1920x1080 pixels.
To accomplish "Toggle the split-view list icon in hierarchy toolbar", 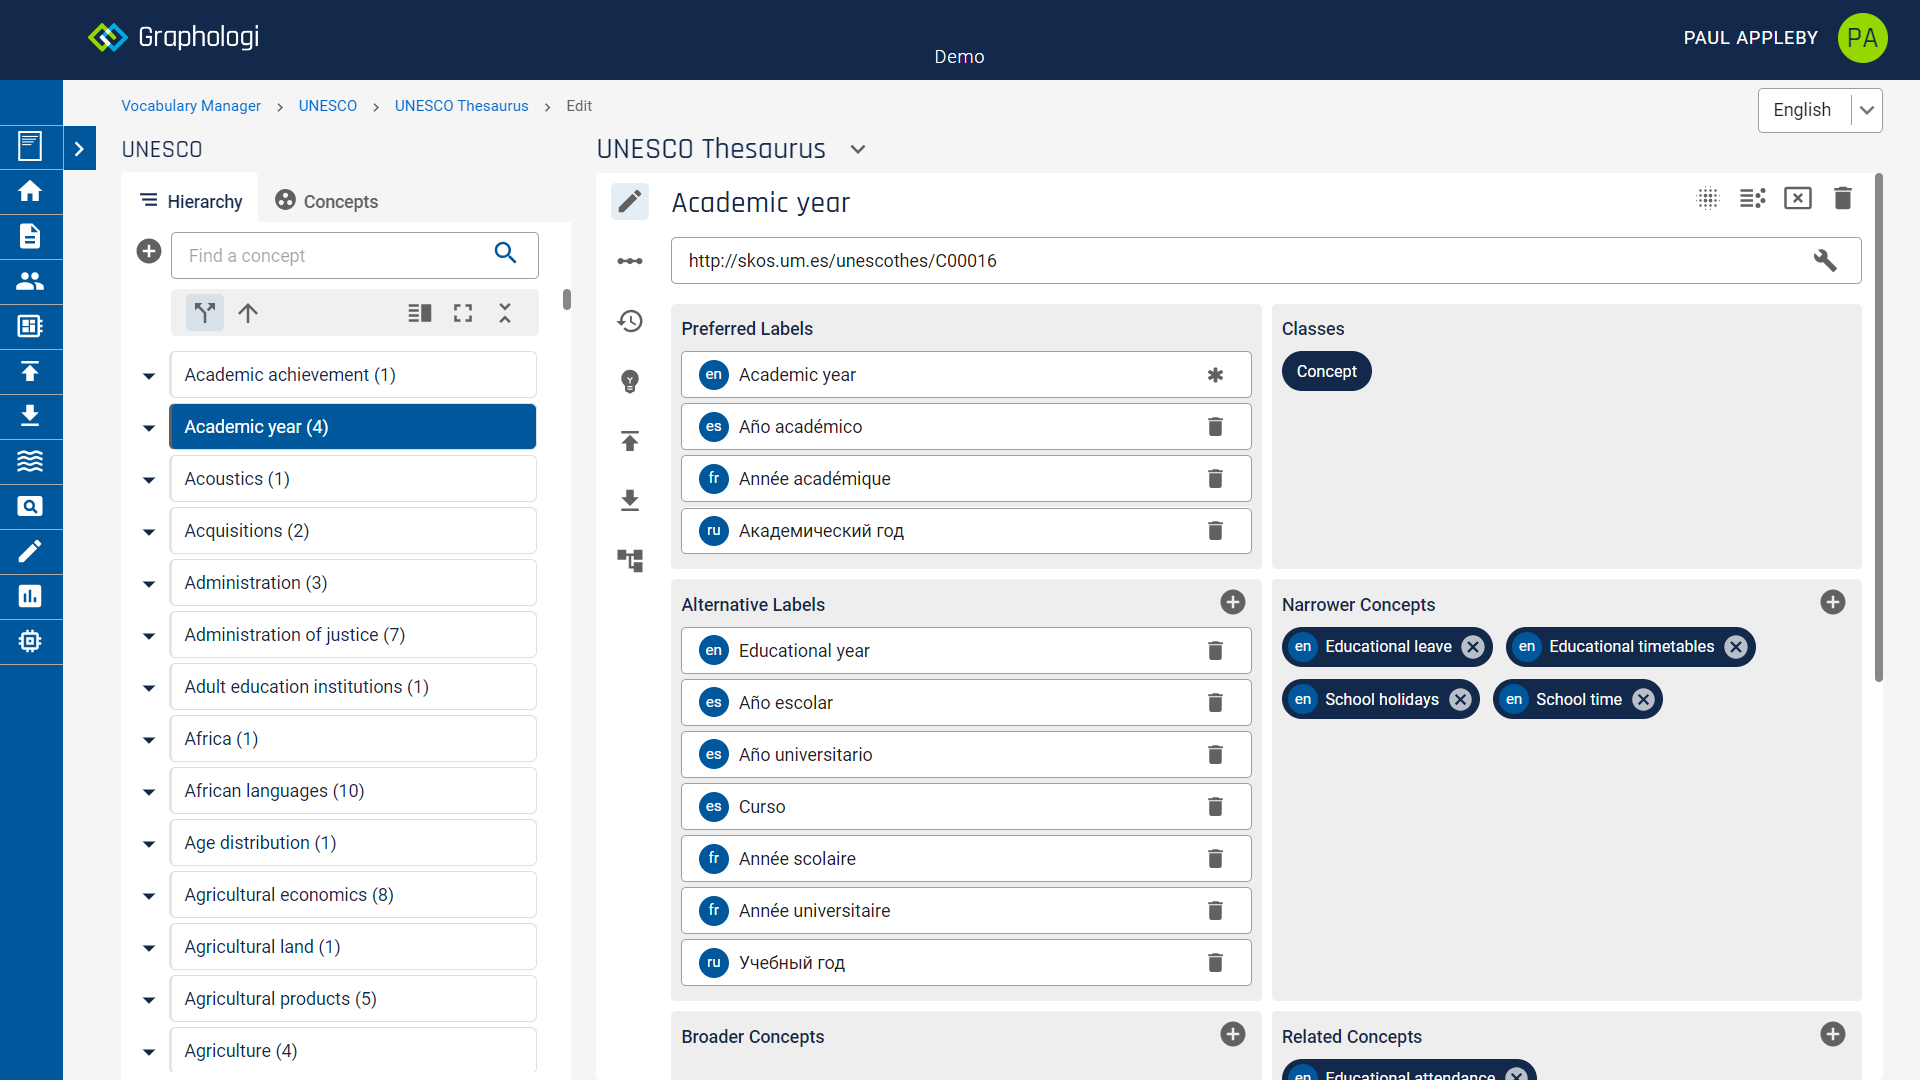I will (420, 313).
